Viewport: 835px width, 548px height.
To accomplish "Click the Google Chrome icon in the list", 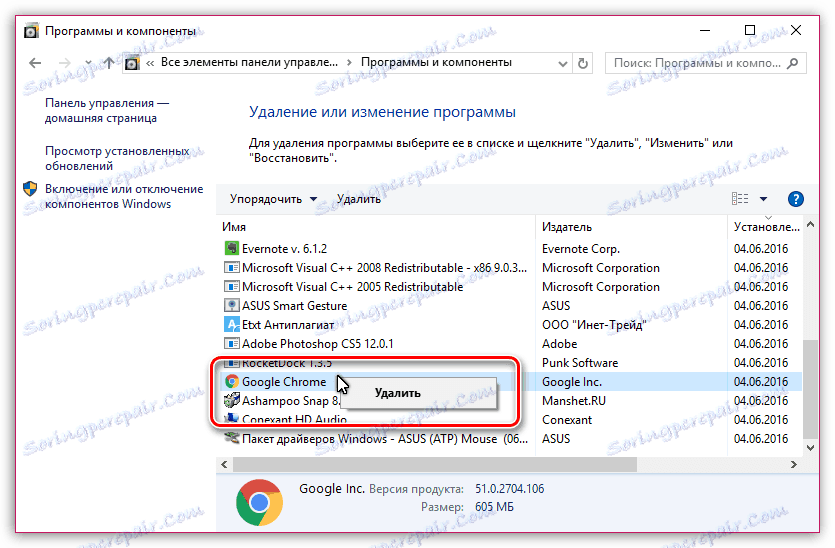I will (x=232, y=381).
